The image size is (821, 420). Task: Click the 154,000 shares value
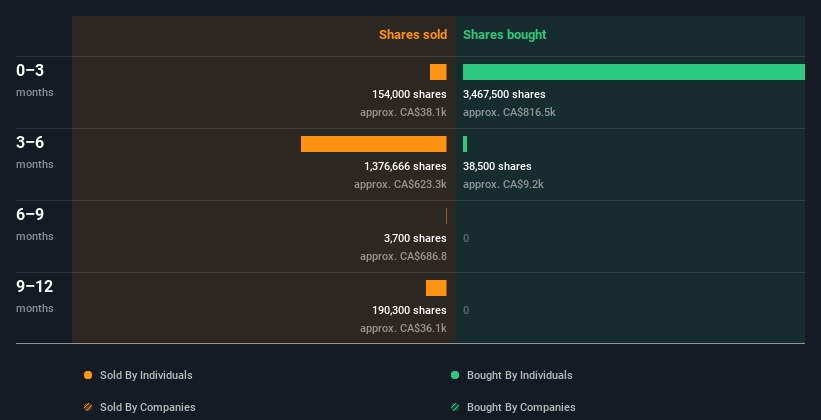coord(409,94)
